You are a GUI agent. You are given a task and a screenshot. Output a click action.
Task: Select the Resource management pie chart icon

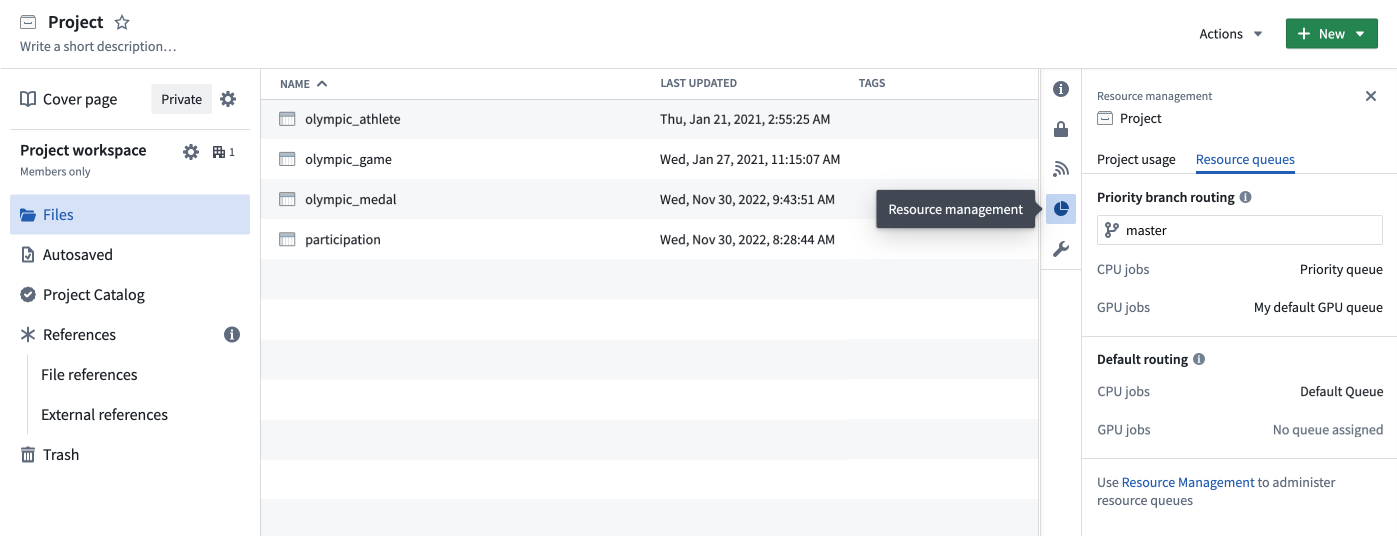tap(1061, 209)
